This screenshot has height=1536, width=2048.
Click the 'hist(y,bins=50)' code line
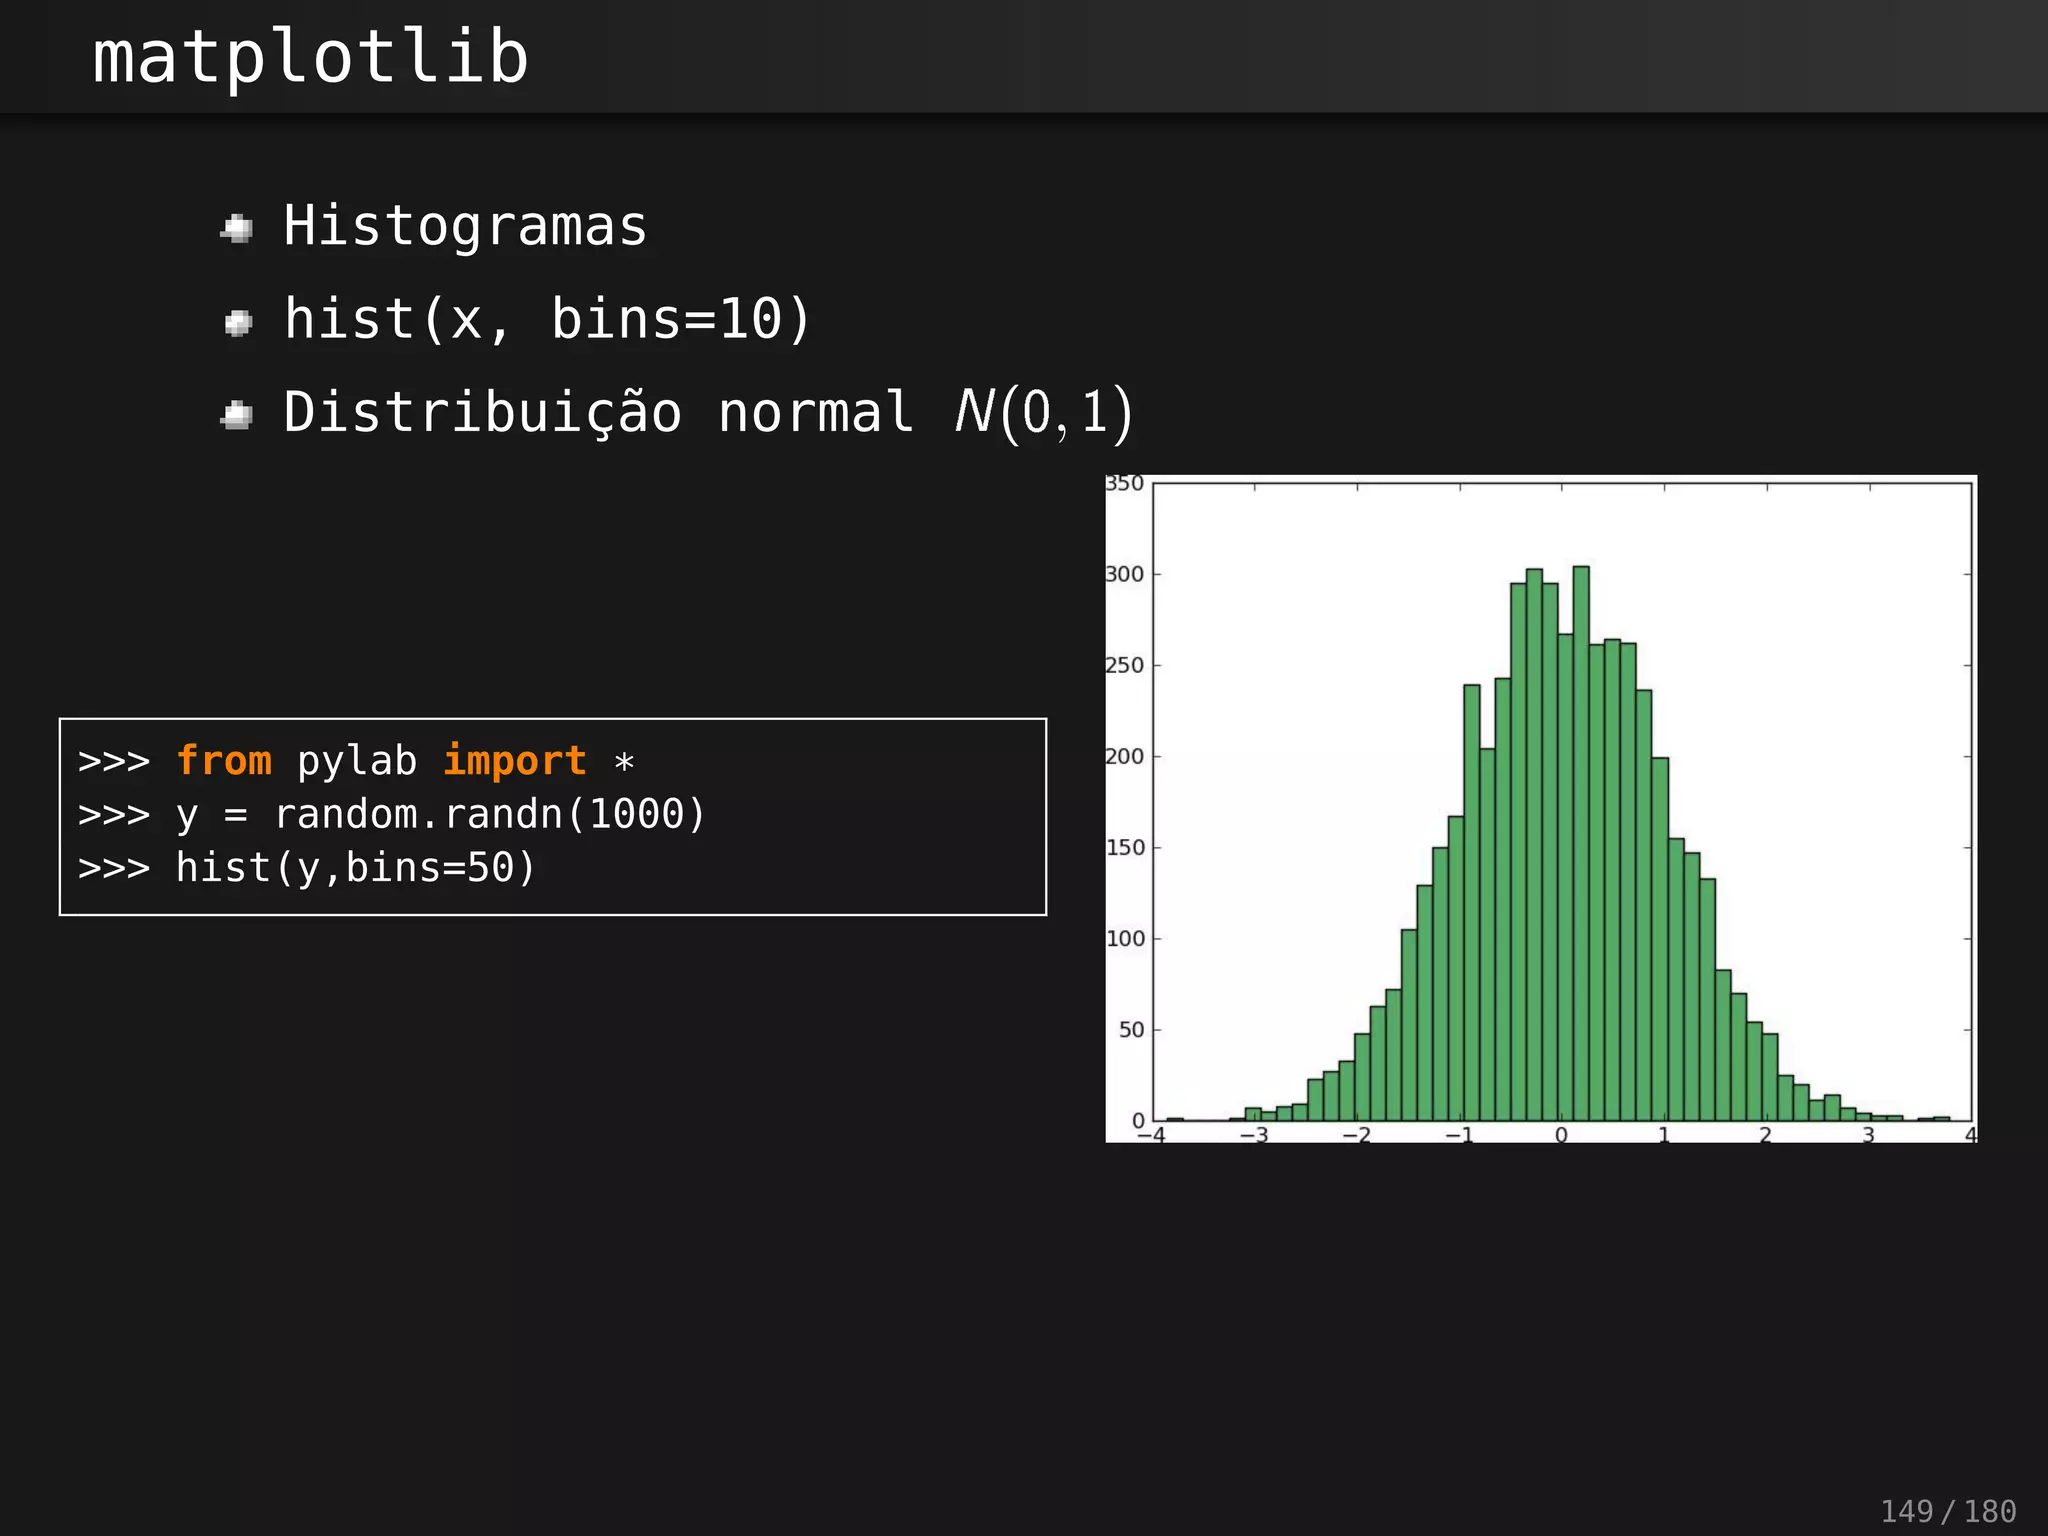click(307, 867)
